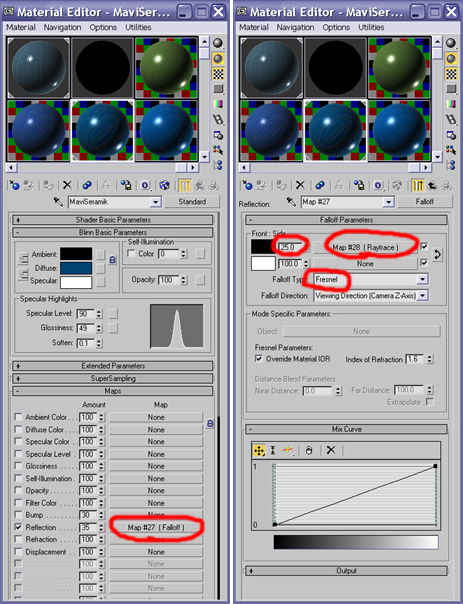463x604 pixels.
Task: Click Index of Refraction value field
Action: tap(415, 359)
